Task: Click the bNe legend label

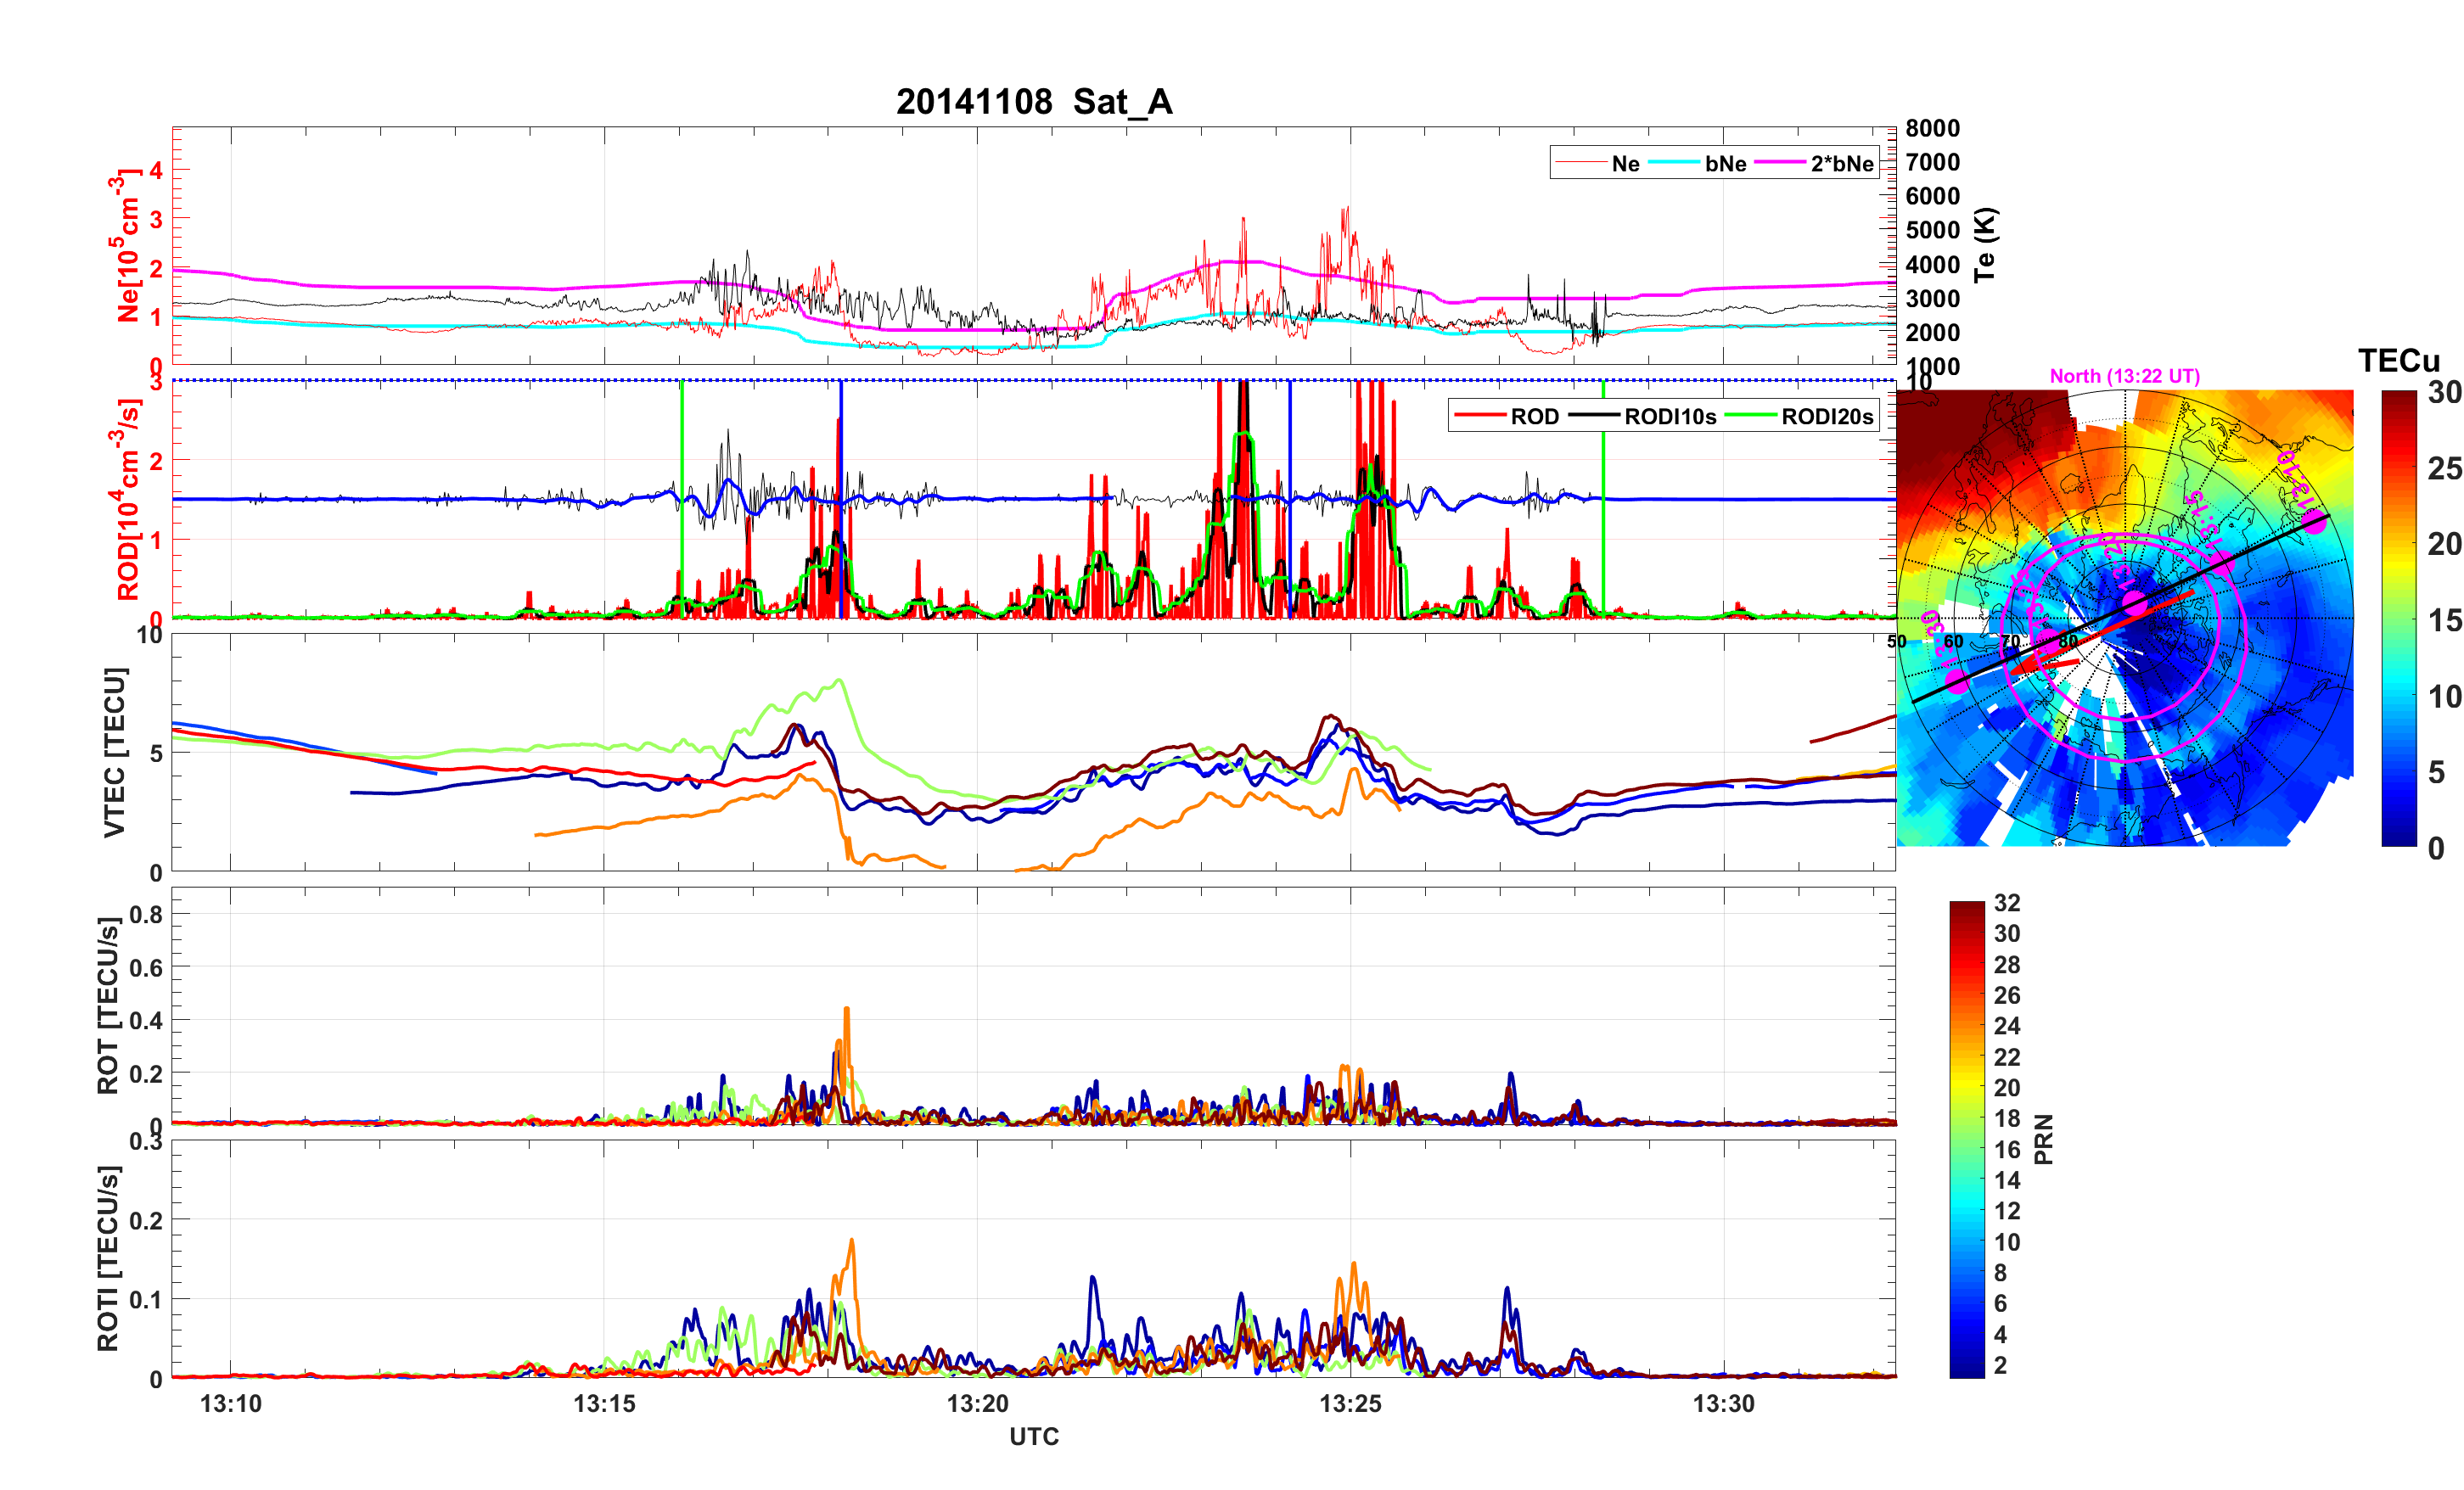Action: click(x=1725, y=164)
